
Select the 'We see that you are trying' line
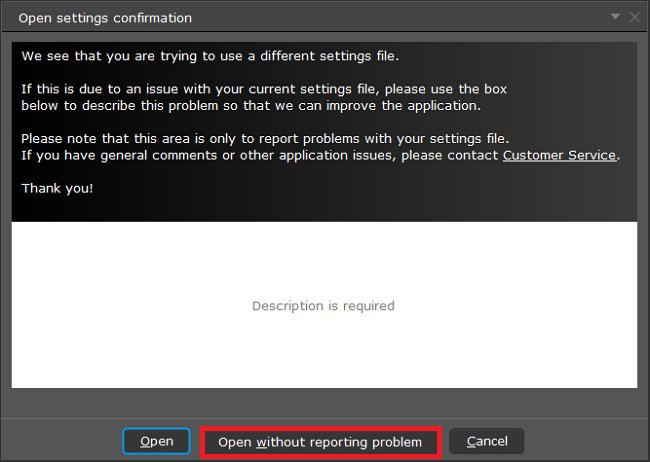point(210,56)
